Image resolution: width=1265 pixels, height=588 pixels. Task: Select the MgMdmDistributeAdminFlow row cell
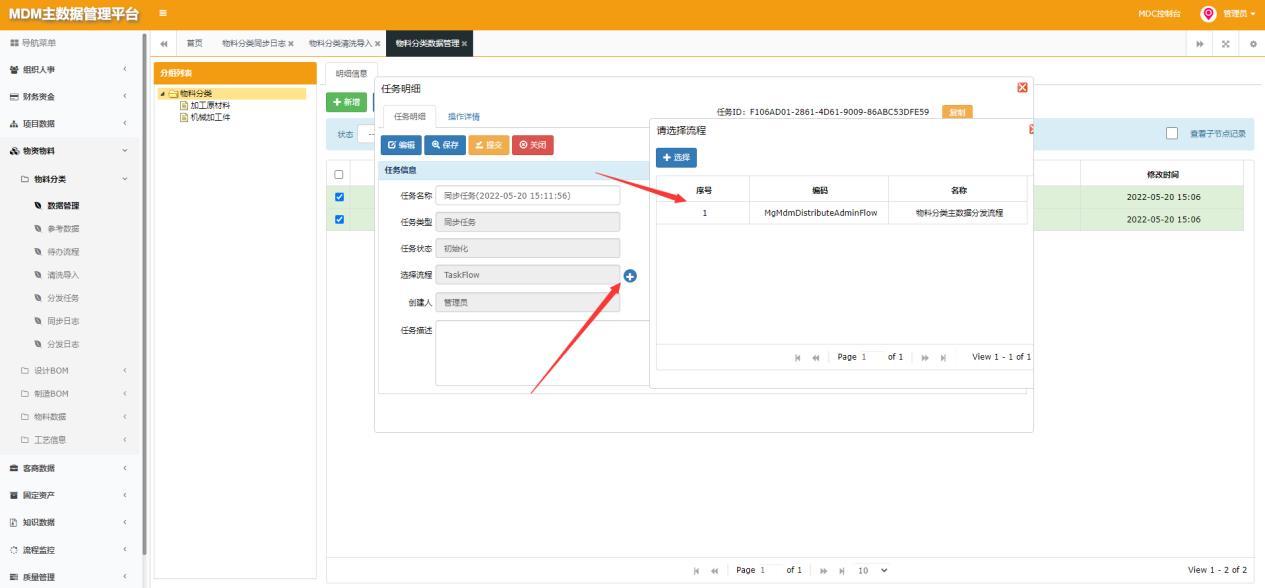click(819, 213)
